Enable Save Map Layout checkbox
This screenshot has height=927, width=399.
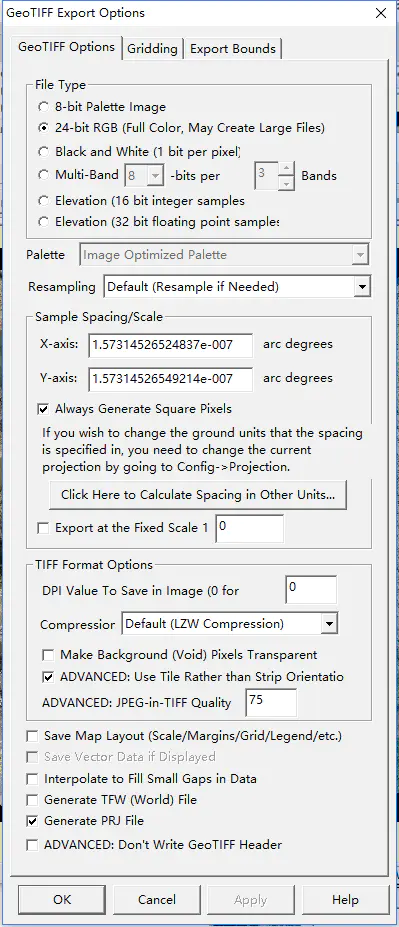coord(32,736)
